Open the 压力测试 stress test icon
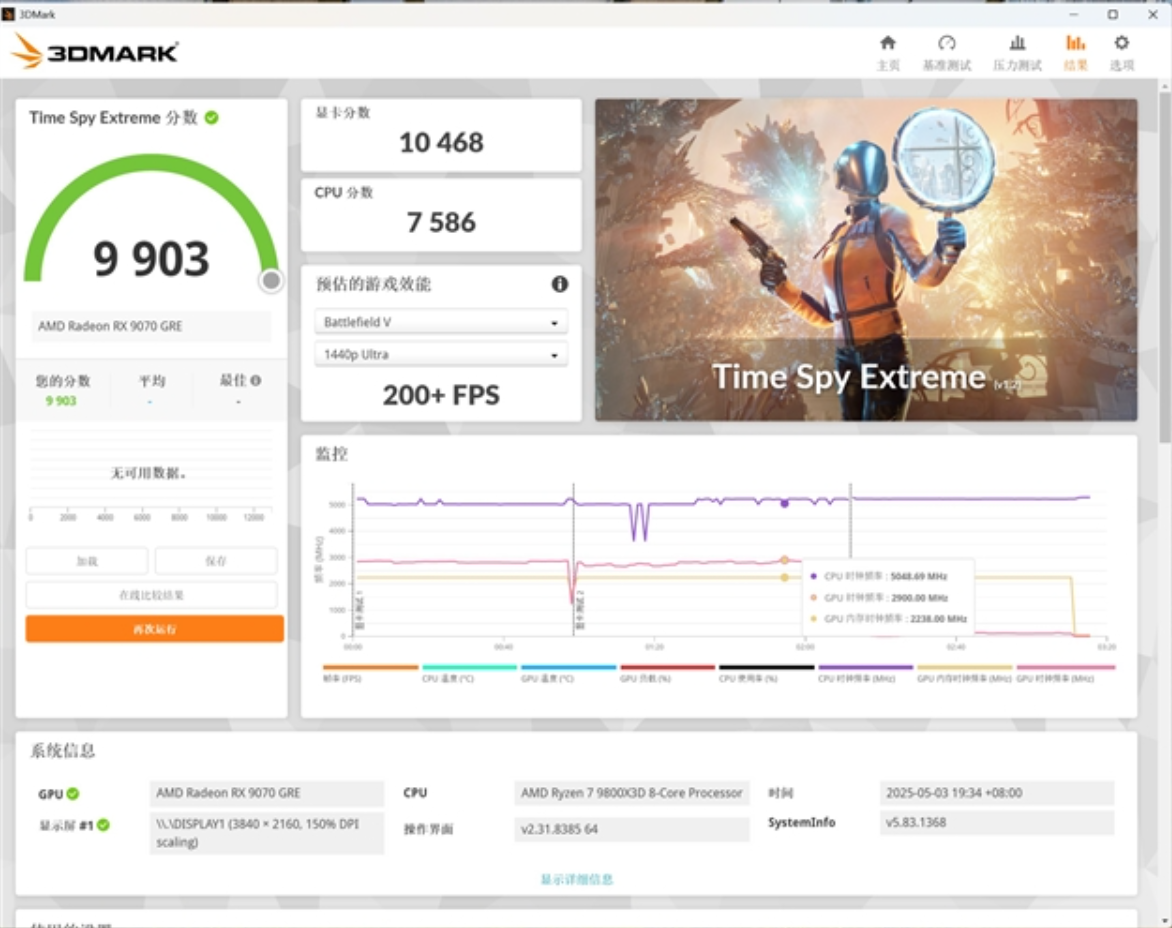 click(1017, 43)
